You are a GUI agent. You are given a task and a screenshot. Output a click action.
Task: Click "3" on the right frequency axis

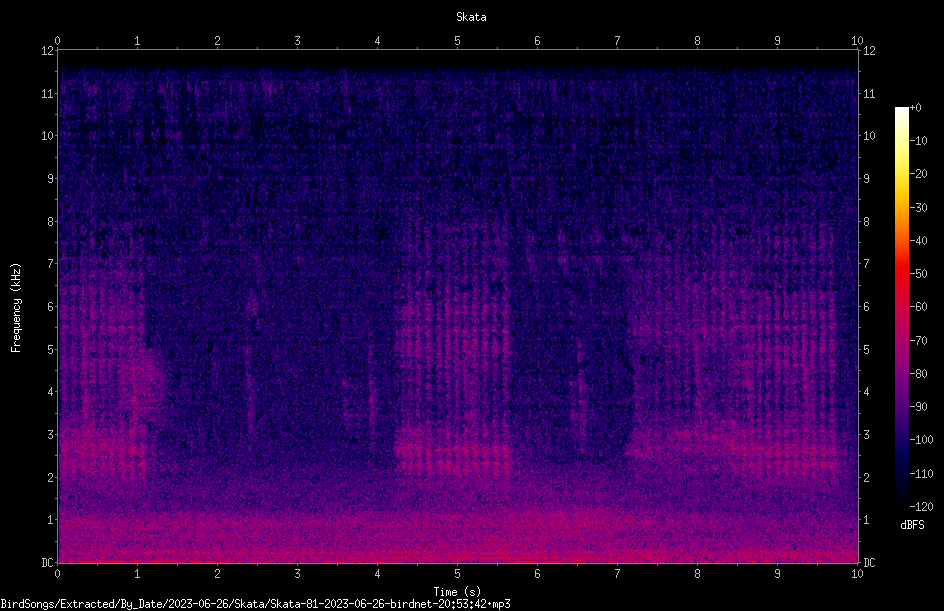pyautogui.click(x=866, y=435)
